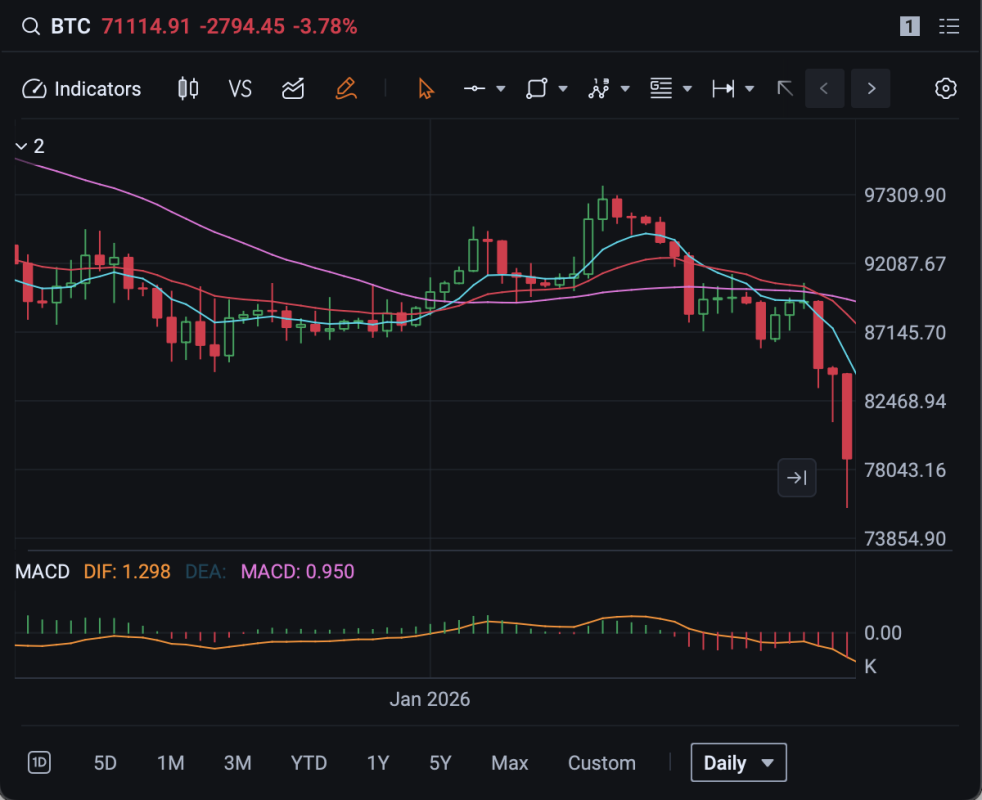Click the candlestick chart type icon
The image size is (982, 800).
click(187, 89)
